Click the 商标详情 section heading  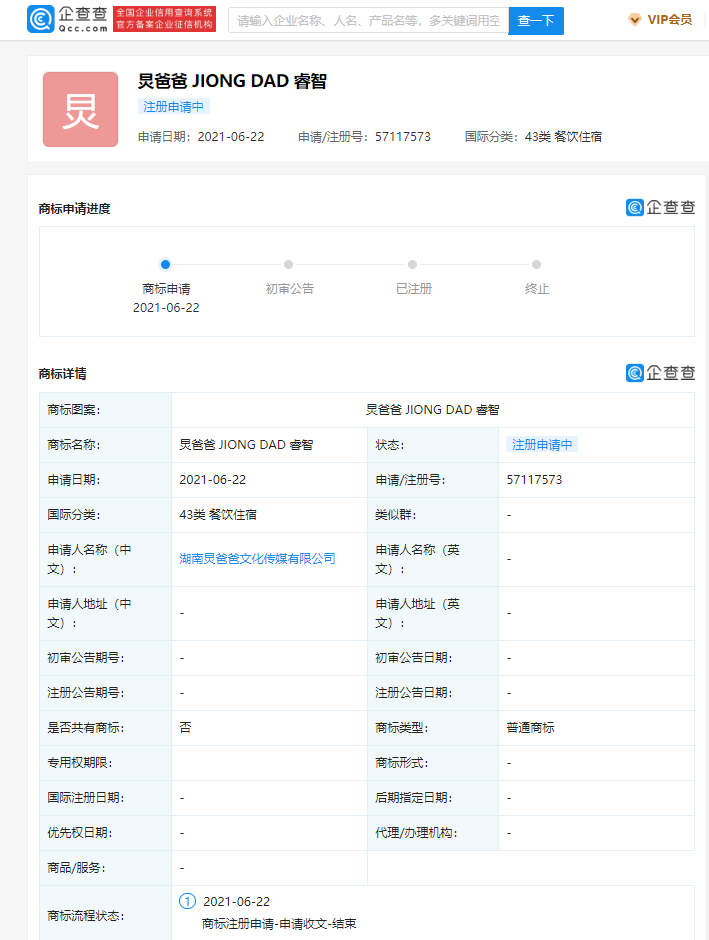tap(62, 373)
